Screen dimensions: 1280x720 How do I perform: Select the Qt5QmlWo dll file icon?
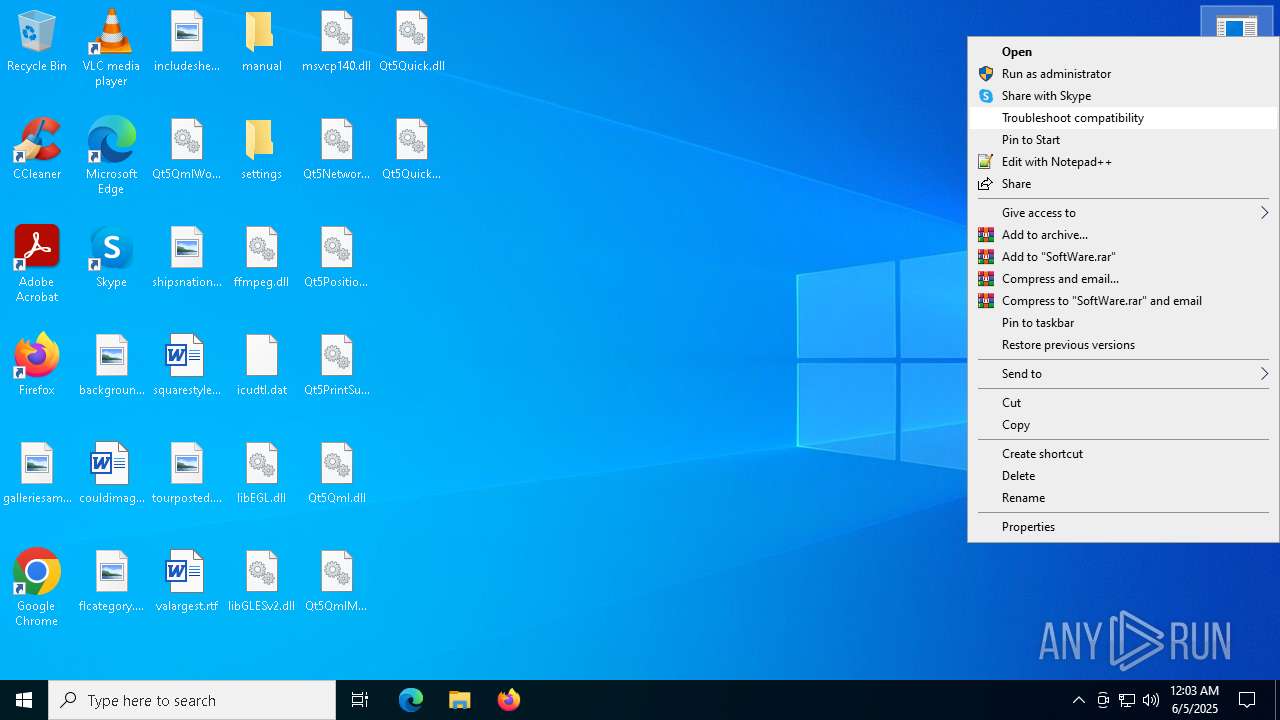tap(186, 149)
